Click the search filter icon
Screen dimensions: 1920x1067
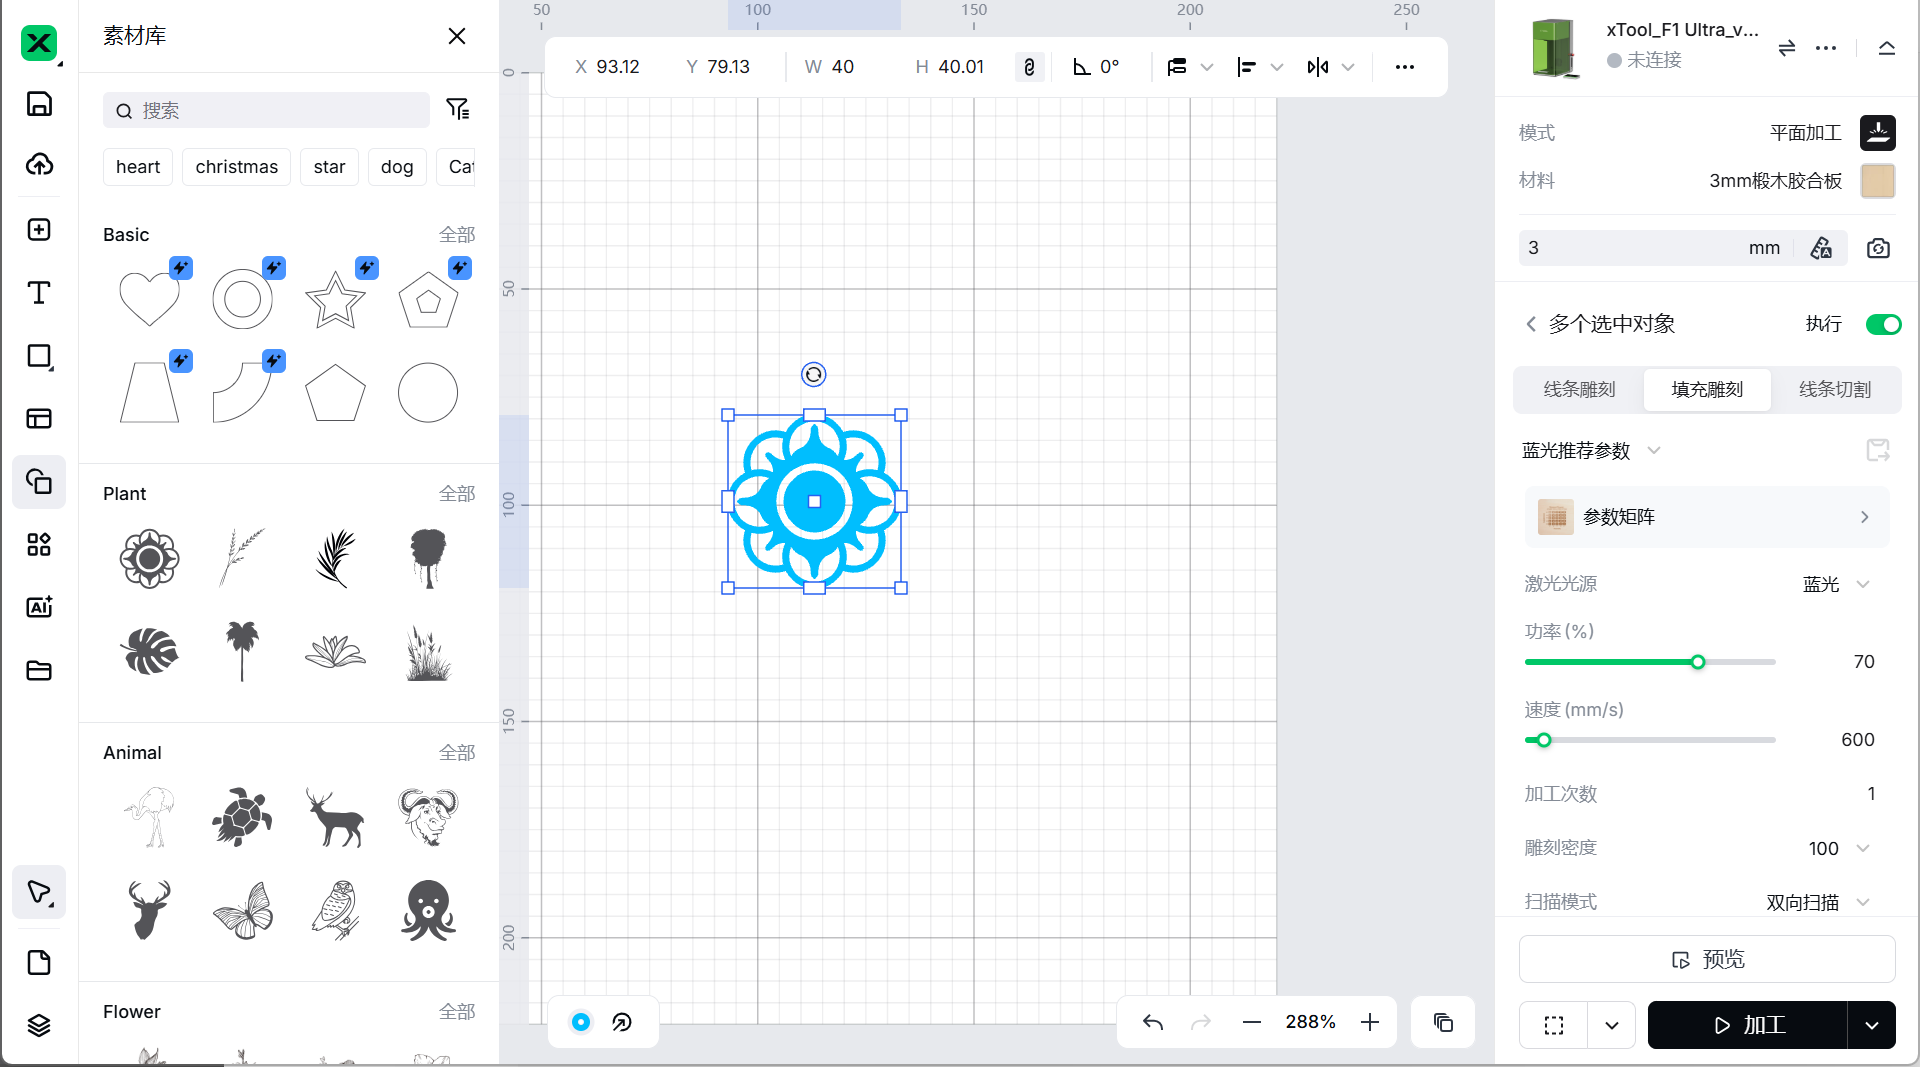click(x=457, y=109)
